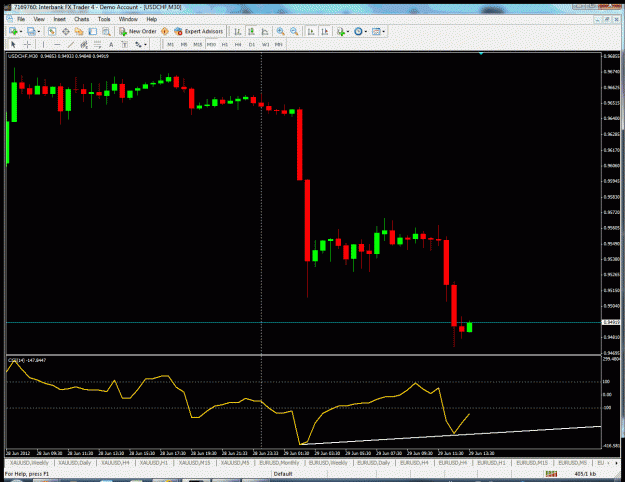
Task: Toggle the Terminal window icon
Action: point(92,31)
